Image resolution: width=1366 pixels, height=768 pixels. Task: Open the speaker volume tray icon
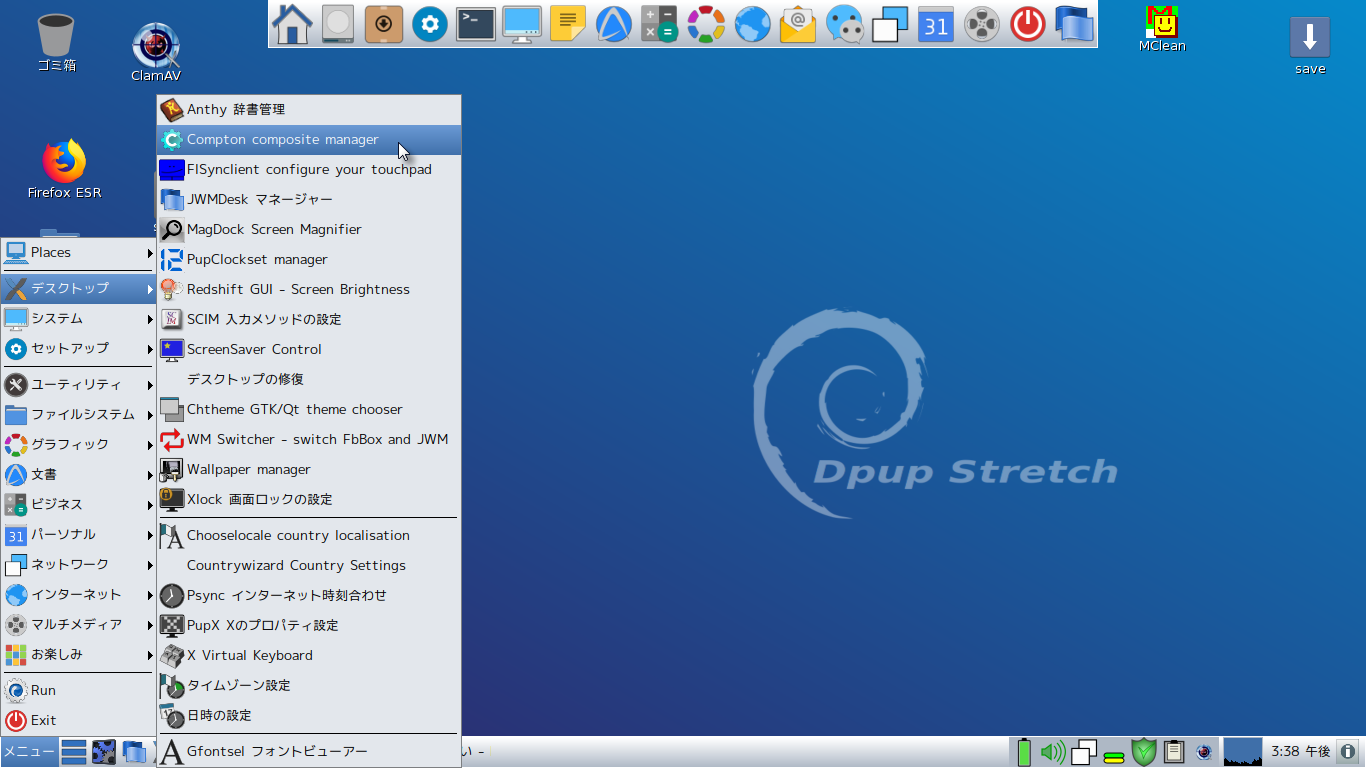(x=1053, y=752)
